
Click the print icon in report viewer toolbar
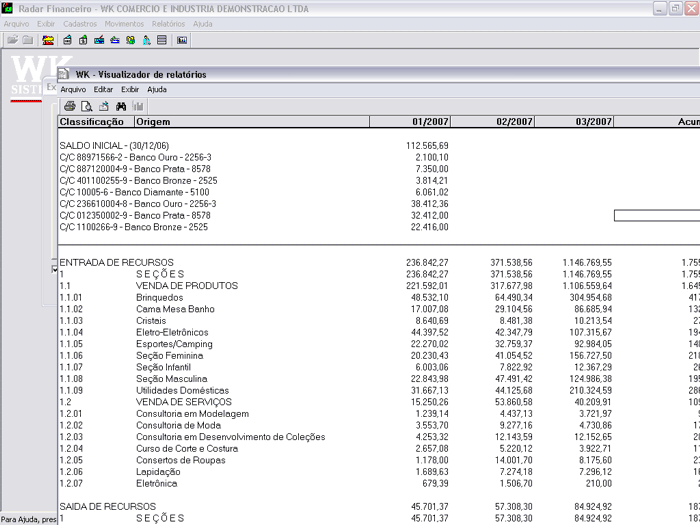[70, 106]
